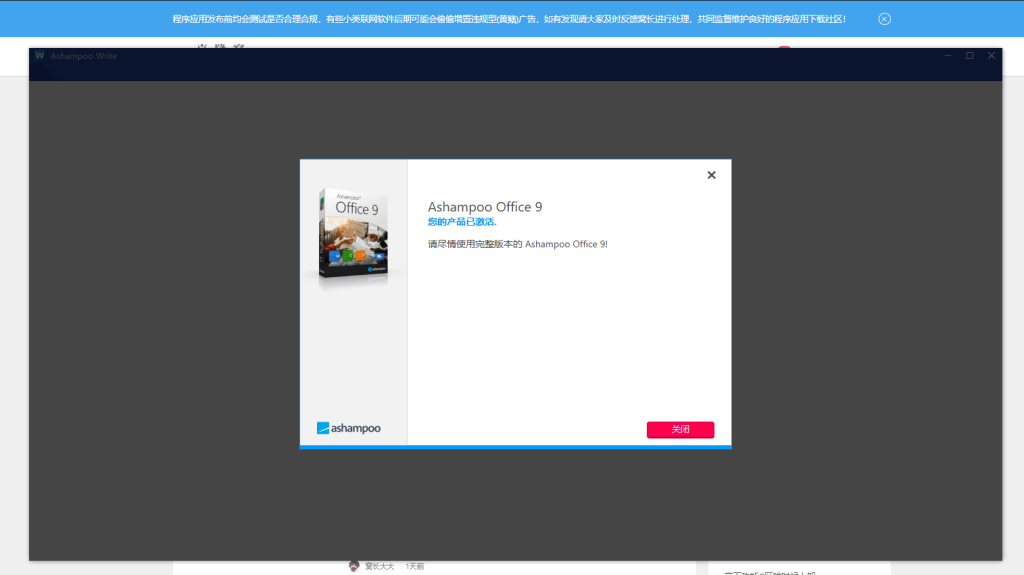Dismiss the blue notice banner via circled X
Viewport: 1024px width, 575px height.
point(884,19)
